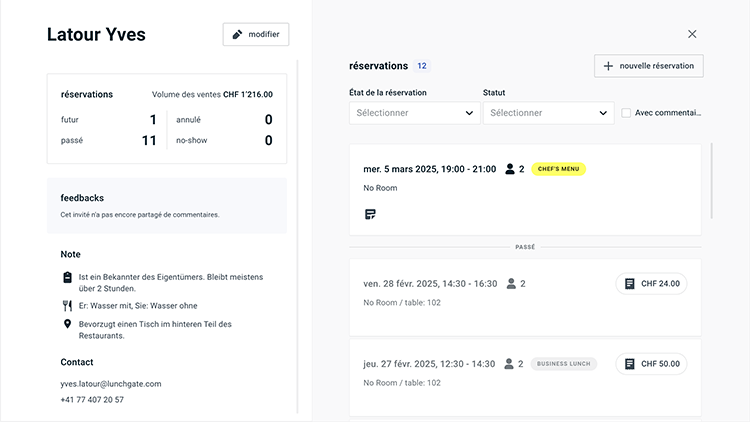Select the Business Lunch tag
Viewport: 750px width, 422px height.
click(564, 364)
